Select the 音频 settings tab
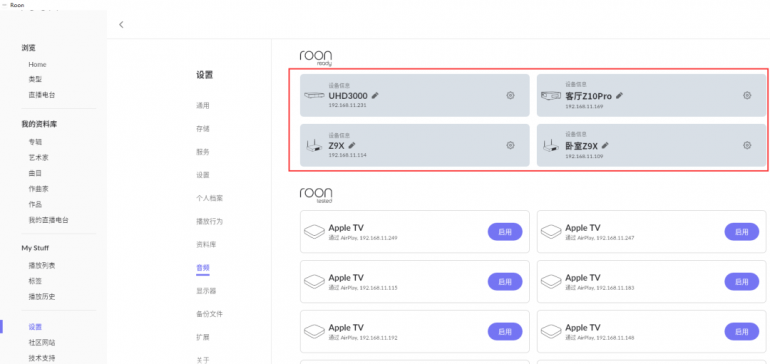Screen dimensions: 770x364 click(203, 268)
